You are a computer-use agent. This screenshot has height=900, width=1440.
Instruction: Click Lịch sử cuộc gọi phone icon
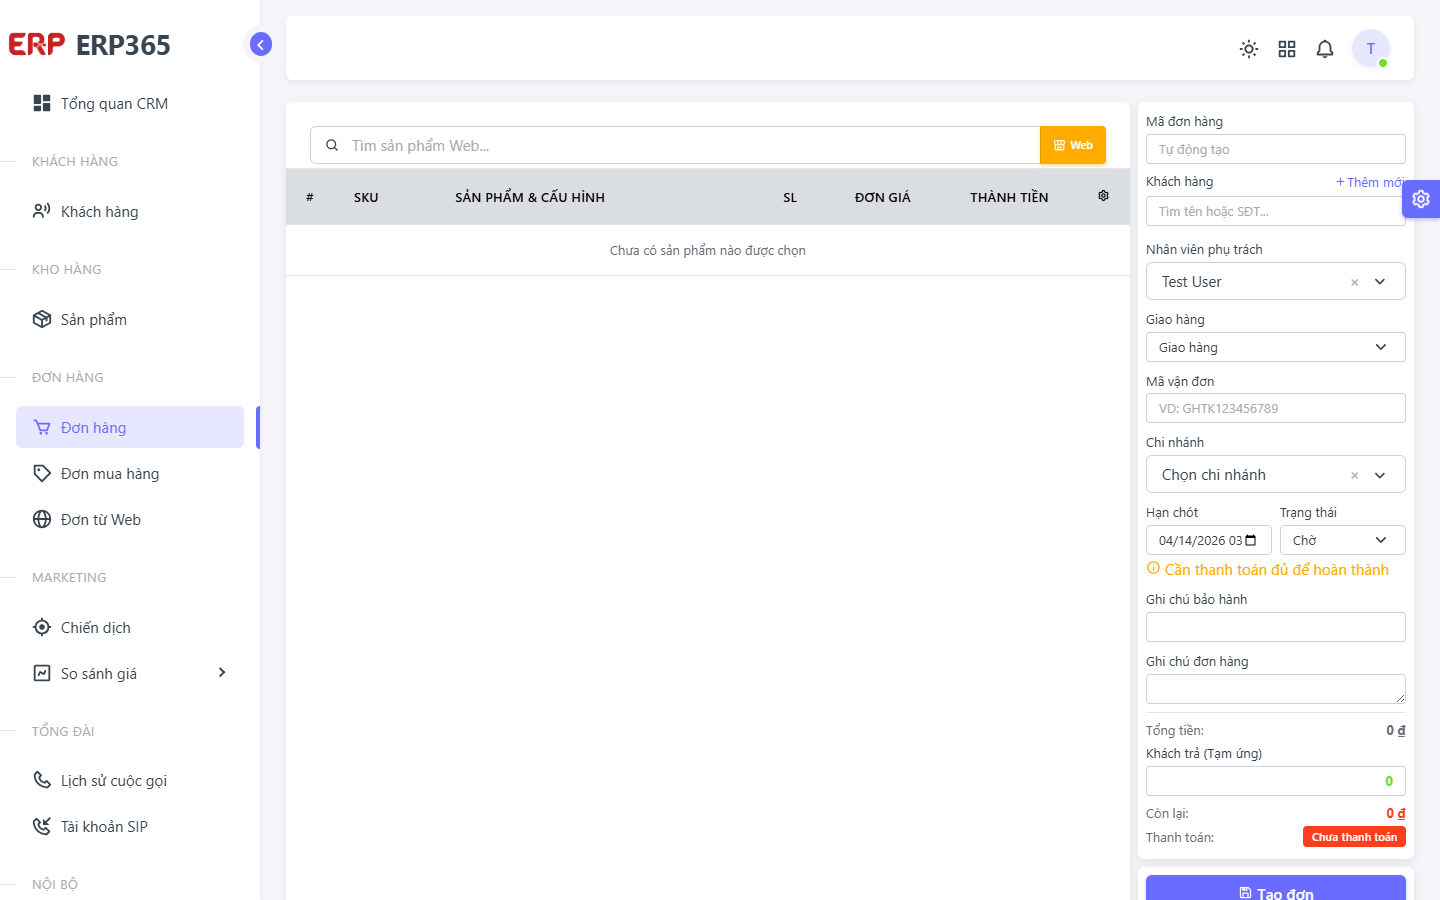[42, 780]
